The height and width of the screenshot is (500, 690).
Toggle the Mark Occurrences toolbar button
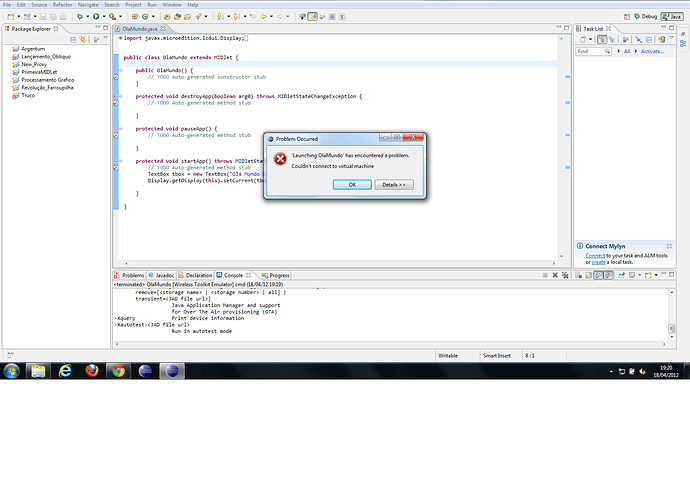pyautogui.click(x=313, y=17)
